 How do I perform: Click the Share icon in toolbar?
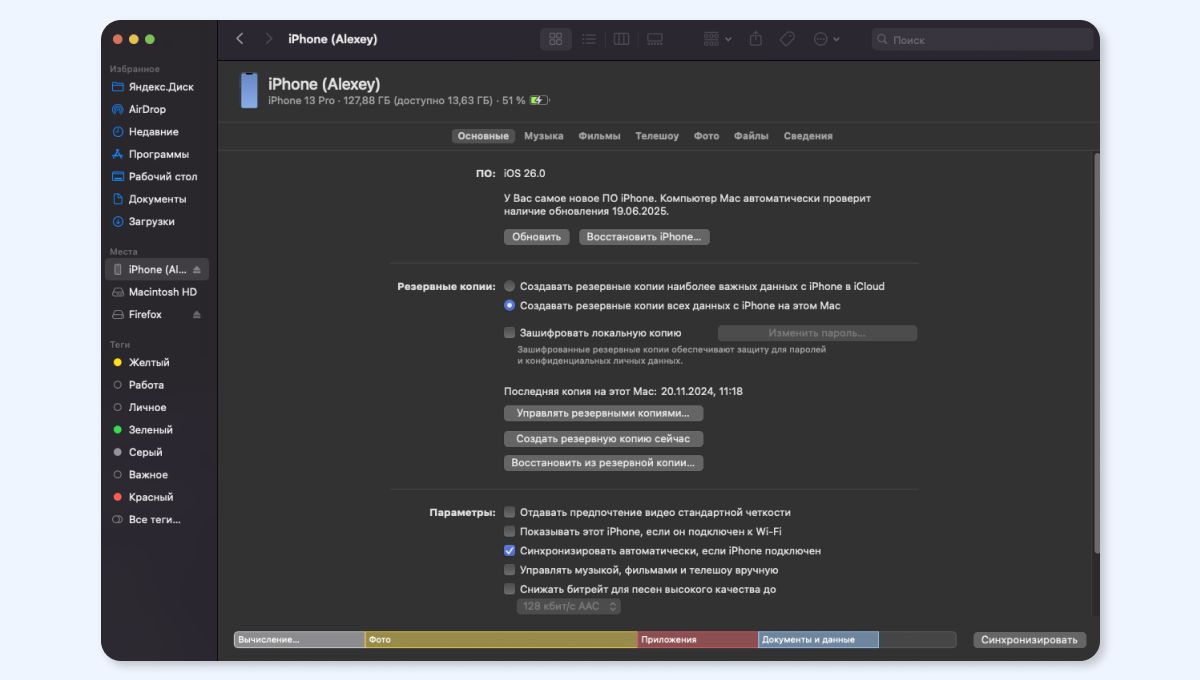[x=756, y=39]
